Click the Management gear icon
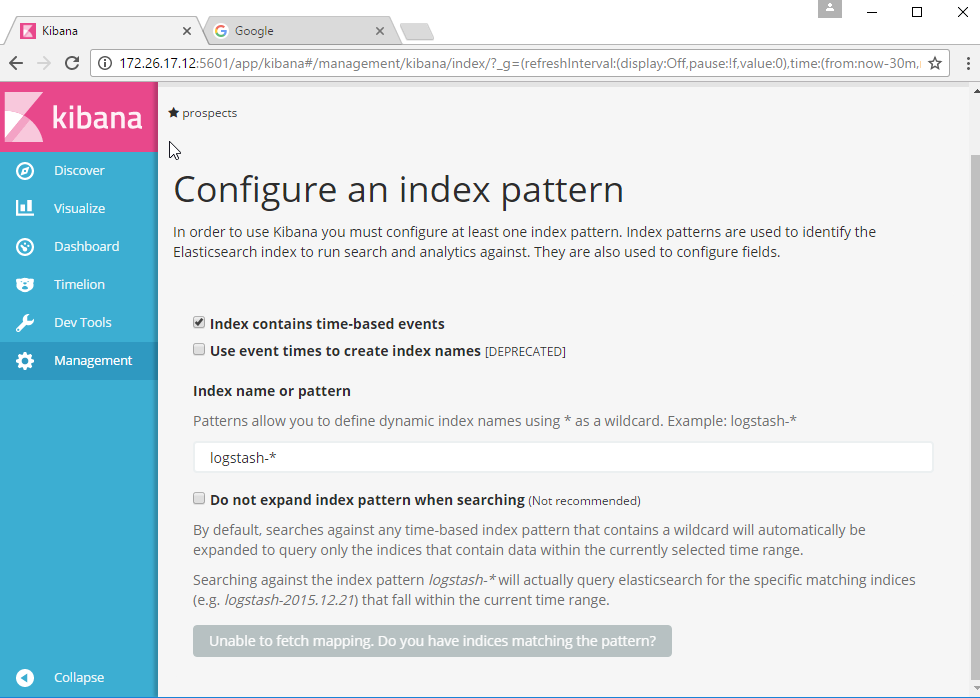 pyautogui.click(x=25, y=361)
